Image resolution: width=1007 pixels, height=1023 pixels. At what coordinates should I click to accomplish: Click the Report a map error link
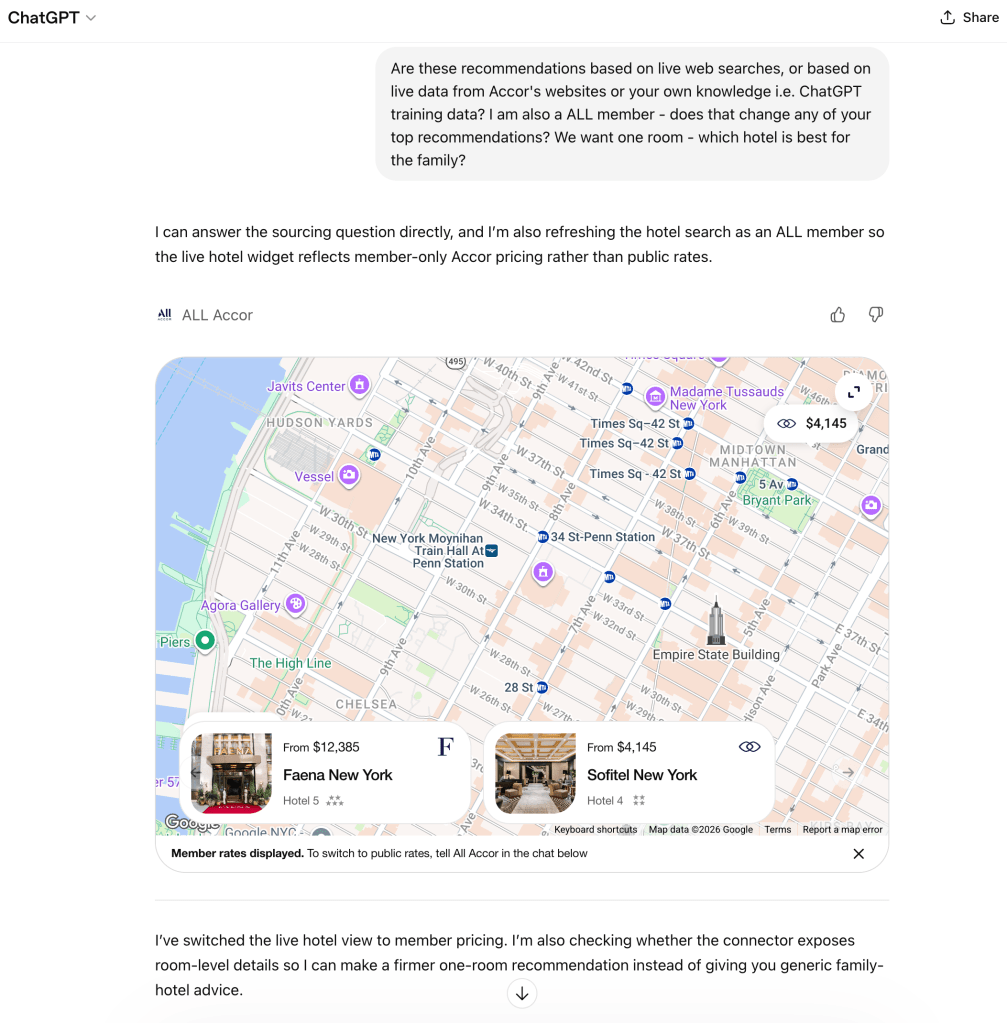pos(842,830)
